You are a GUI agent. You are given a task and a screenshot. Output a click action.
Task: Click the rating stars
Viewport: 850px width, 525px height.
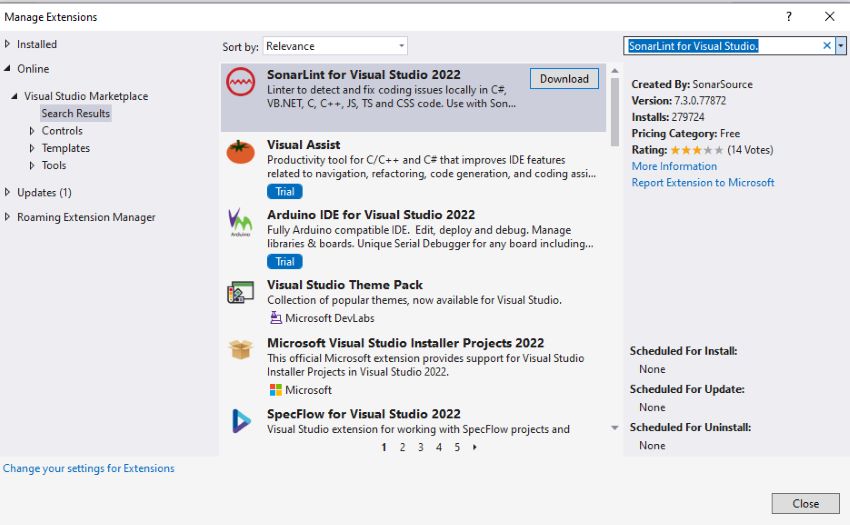697,150
